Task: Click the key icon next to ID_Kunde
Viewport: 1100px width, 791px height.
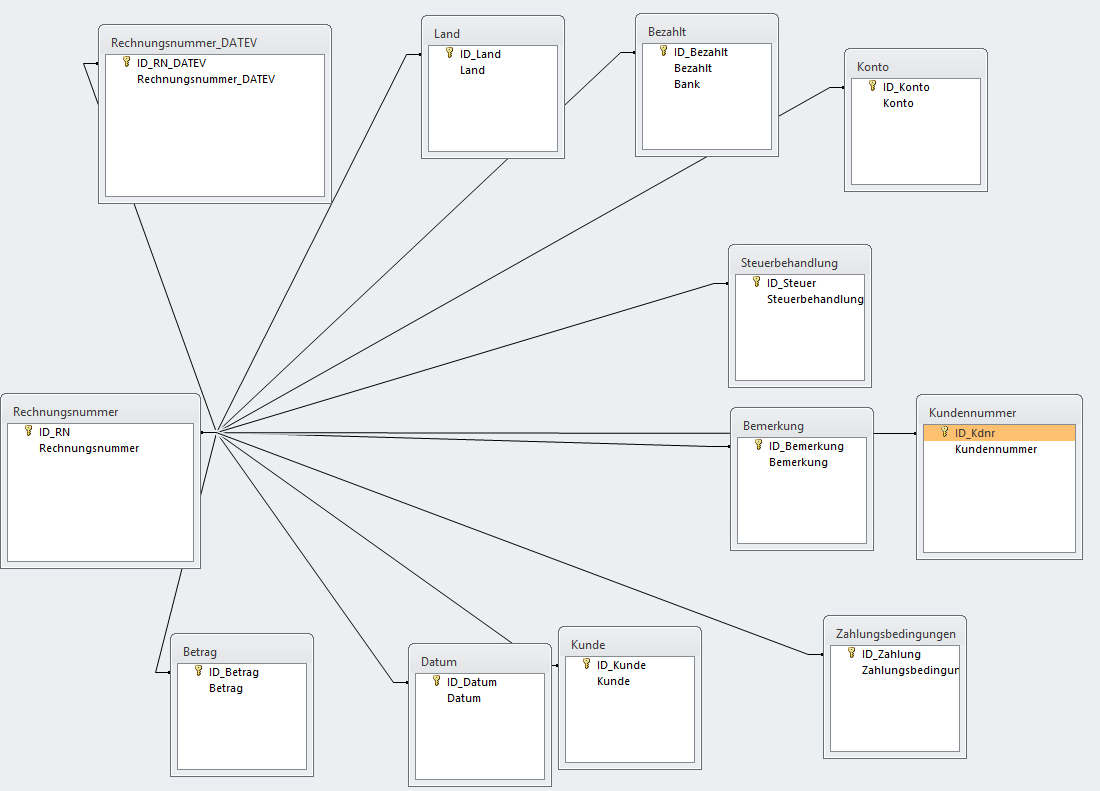Action: pos(586,664)
